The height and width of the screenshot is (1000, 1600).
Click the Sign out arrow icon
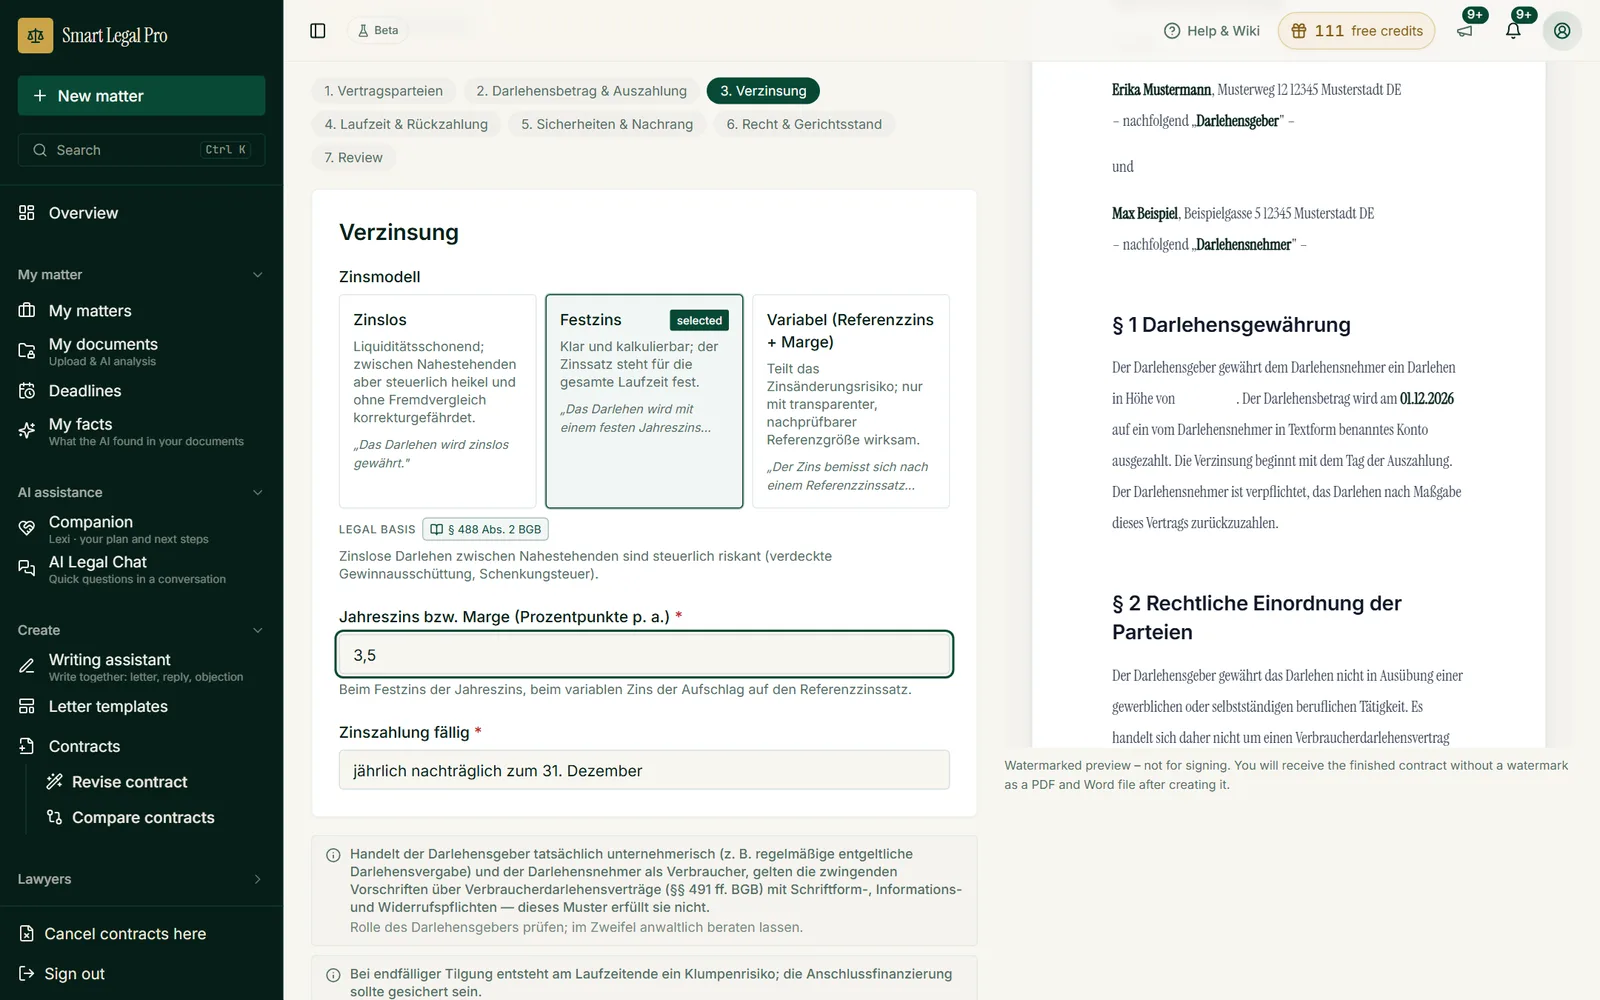[27, 974]
